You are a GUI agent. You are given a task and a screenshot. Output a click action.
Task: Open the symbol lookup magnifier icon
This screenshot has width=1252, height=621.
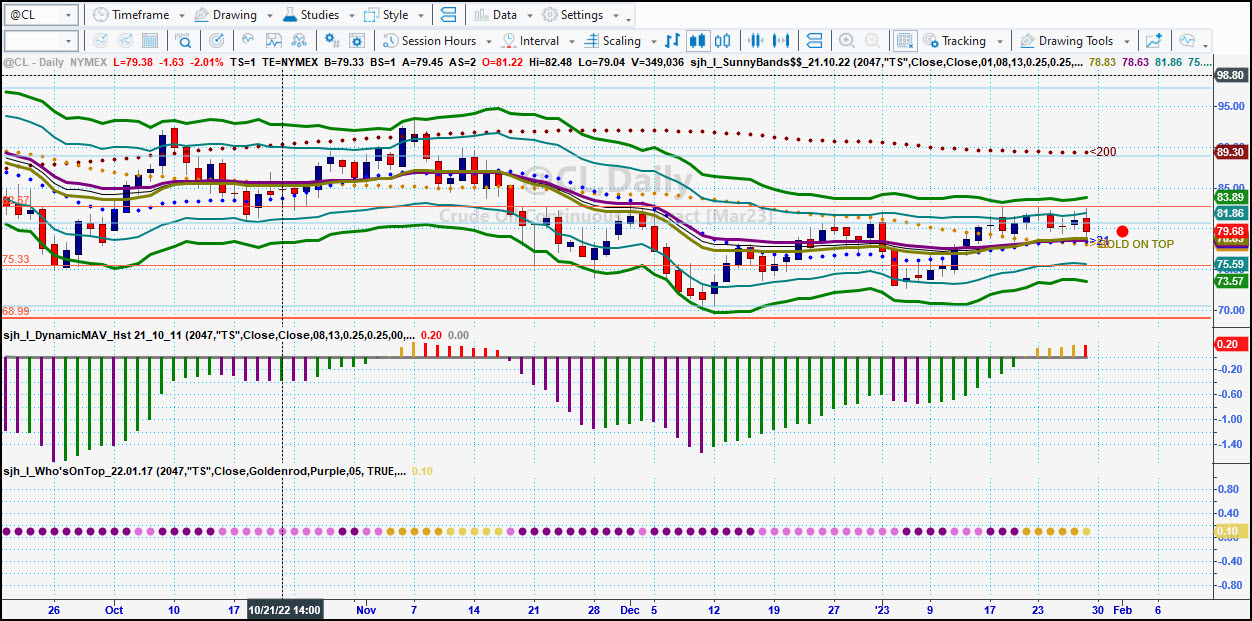[x=184, y=41]
